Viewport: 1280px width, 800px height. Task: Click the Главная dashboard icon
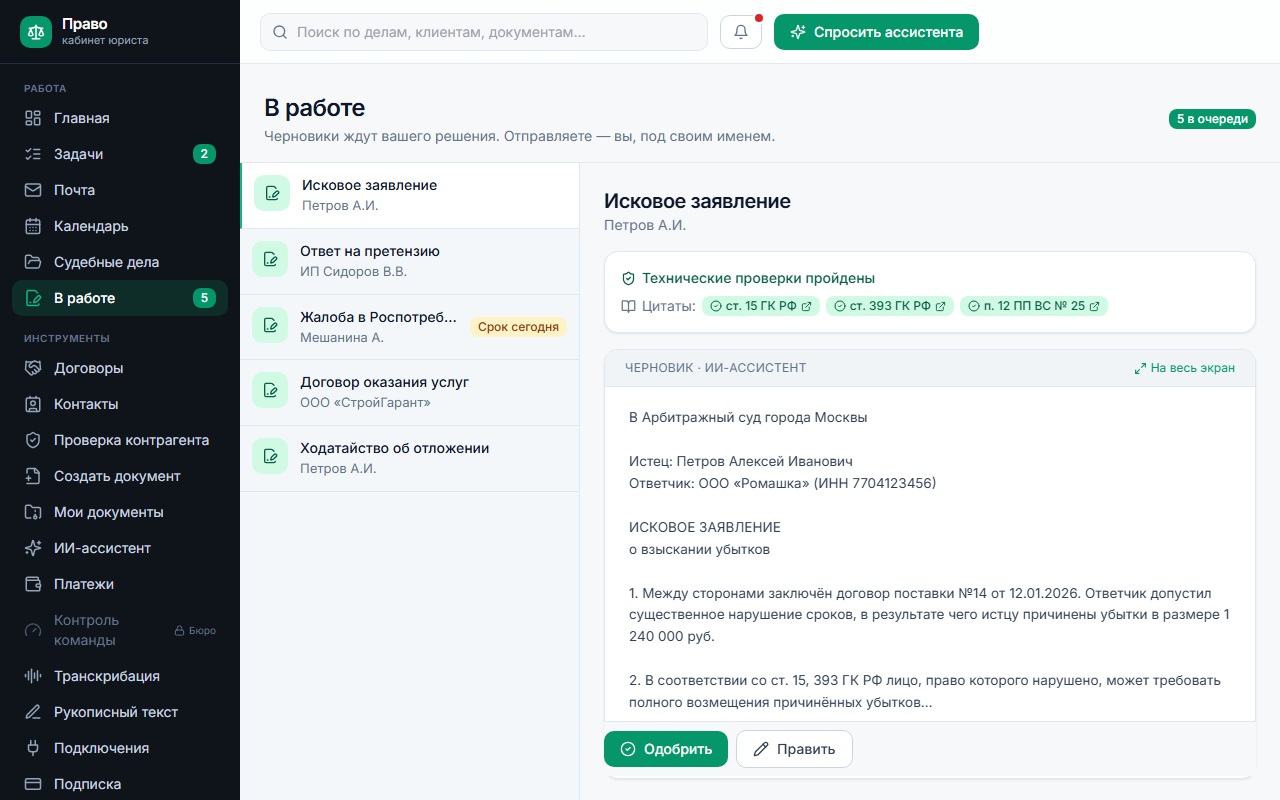pos(33,118)
